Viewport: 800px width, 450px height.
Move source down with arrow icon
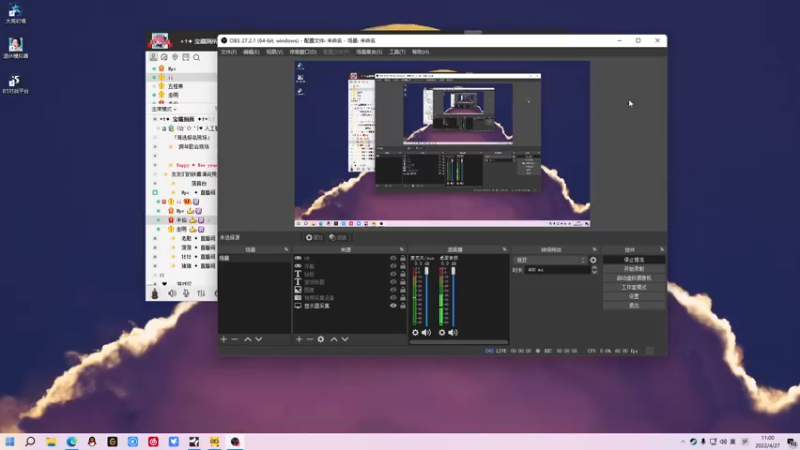tap(345, 339)
